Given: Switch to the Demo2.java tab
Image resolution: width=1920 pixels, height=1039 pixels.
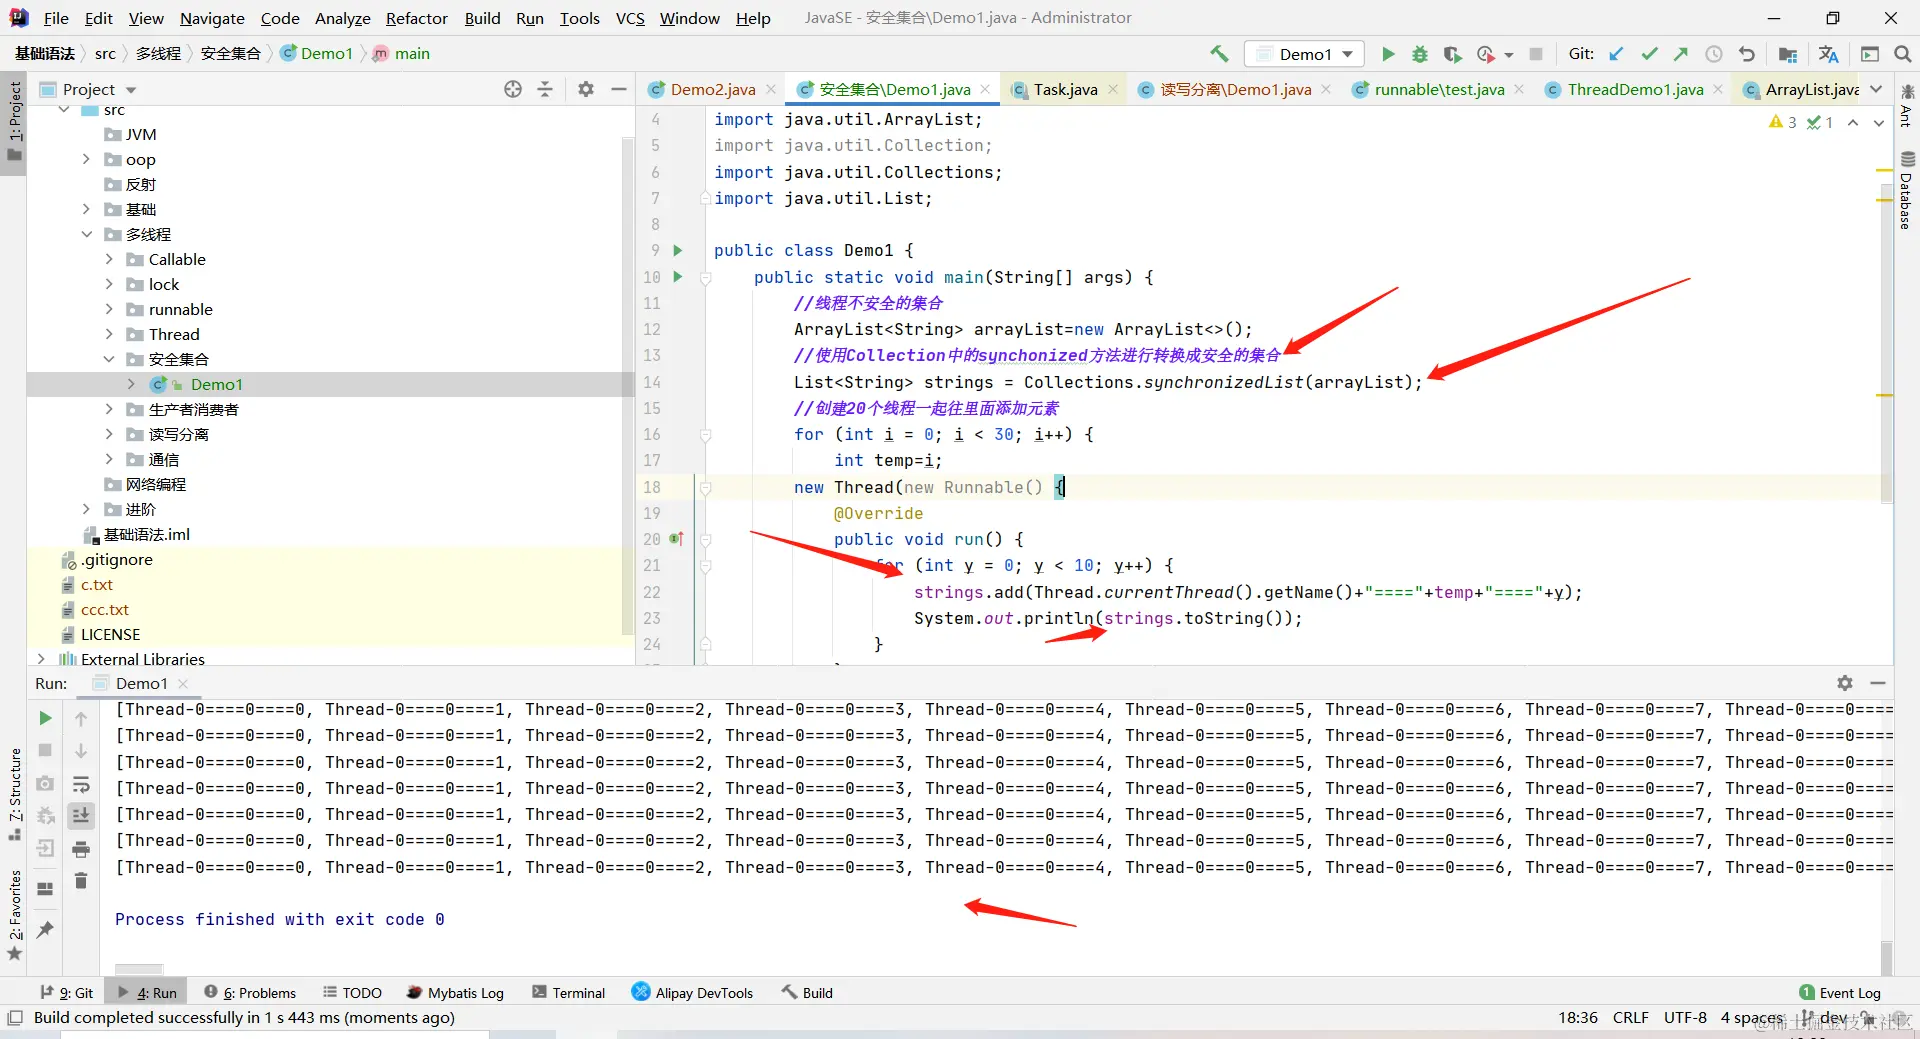Looking at the screenshot, I should coord(712,89).
